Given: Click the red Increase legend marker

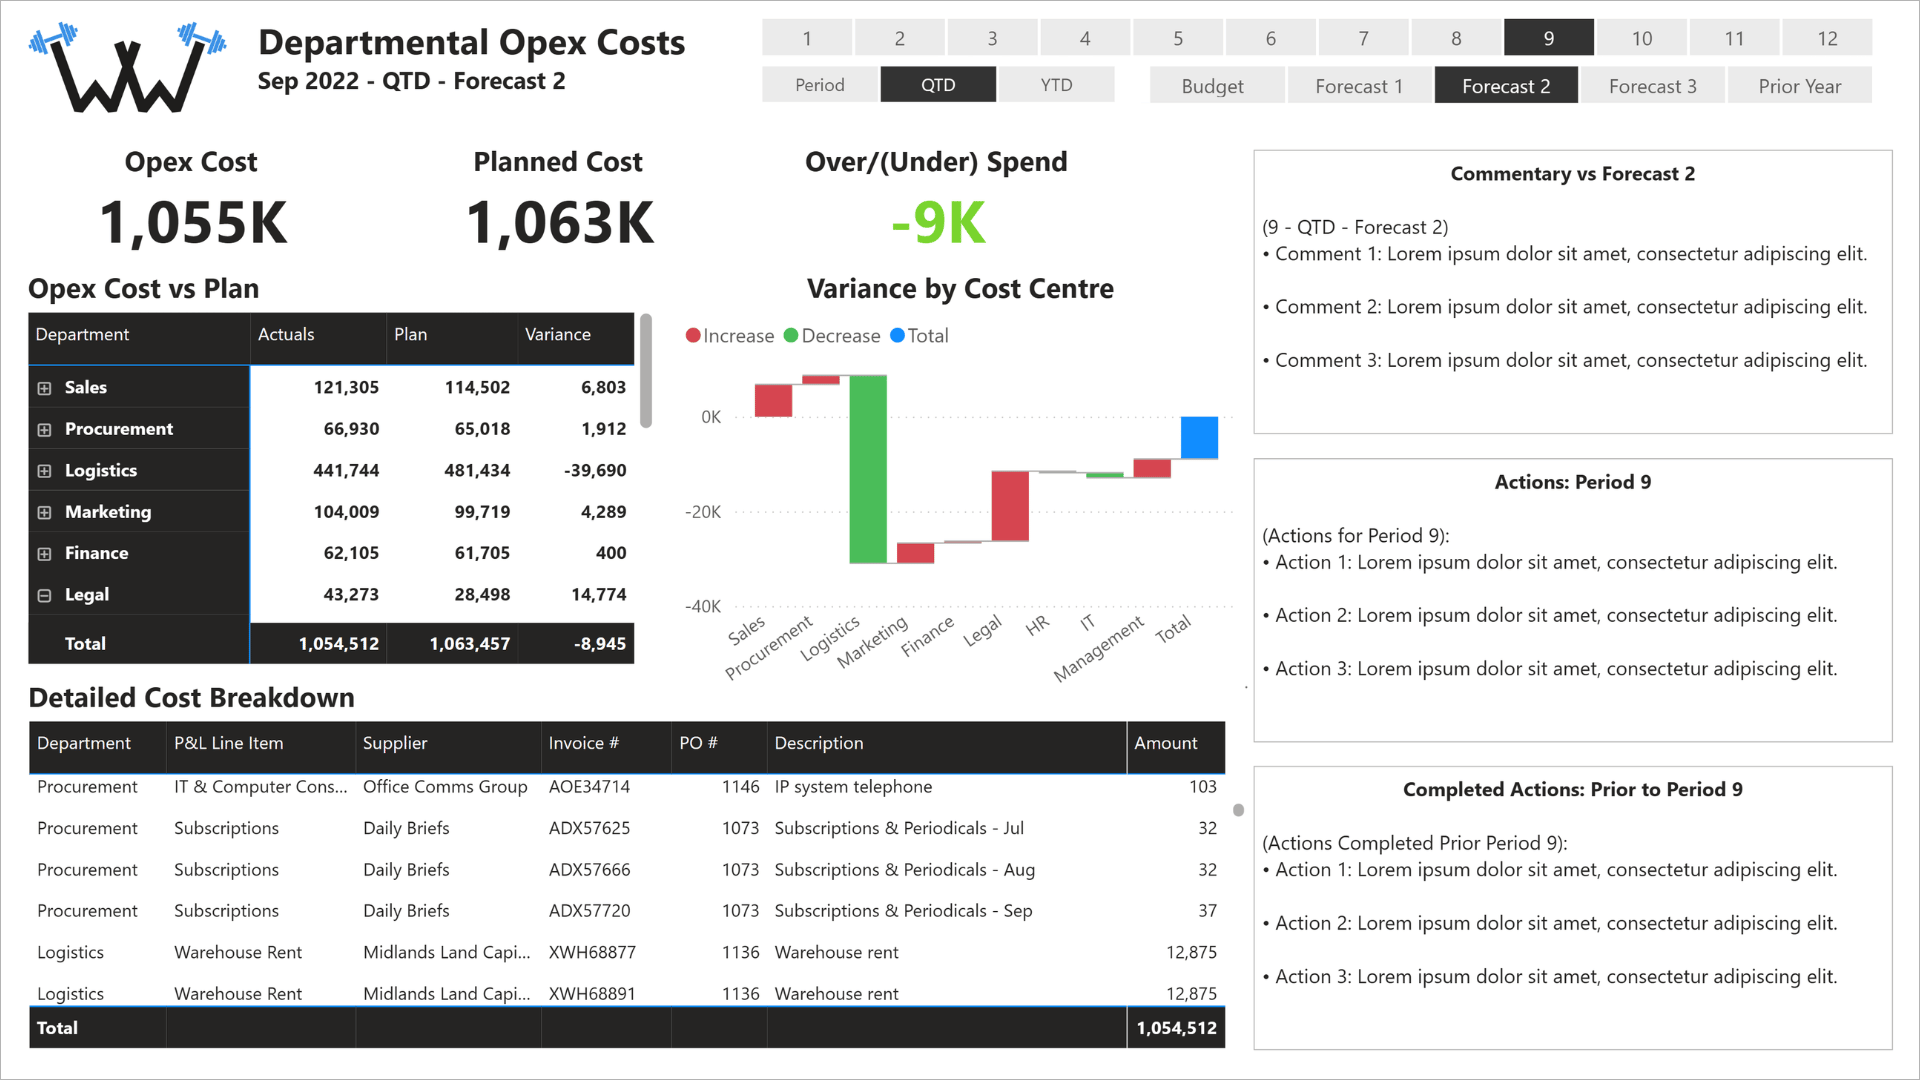Looking at the screenshot, I should coord(692,336).
